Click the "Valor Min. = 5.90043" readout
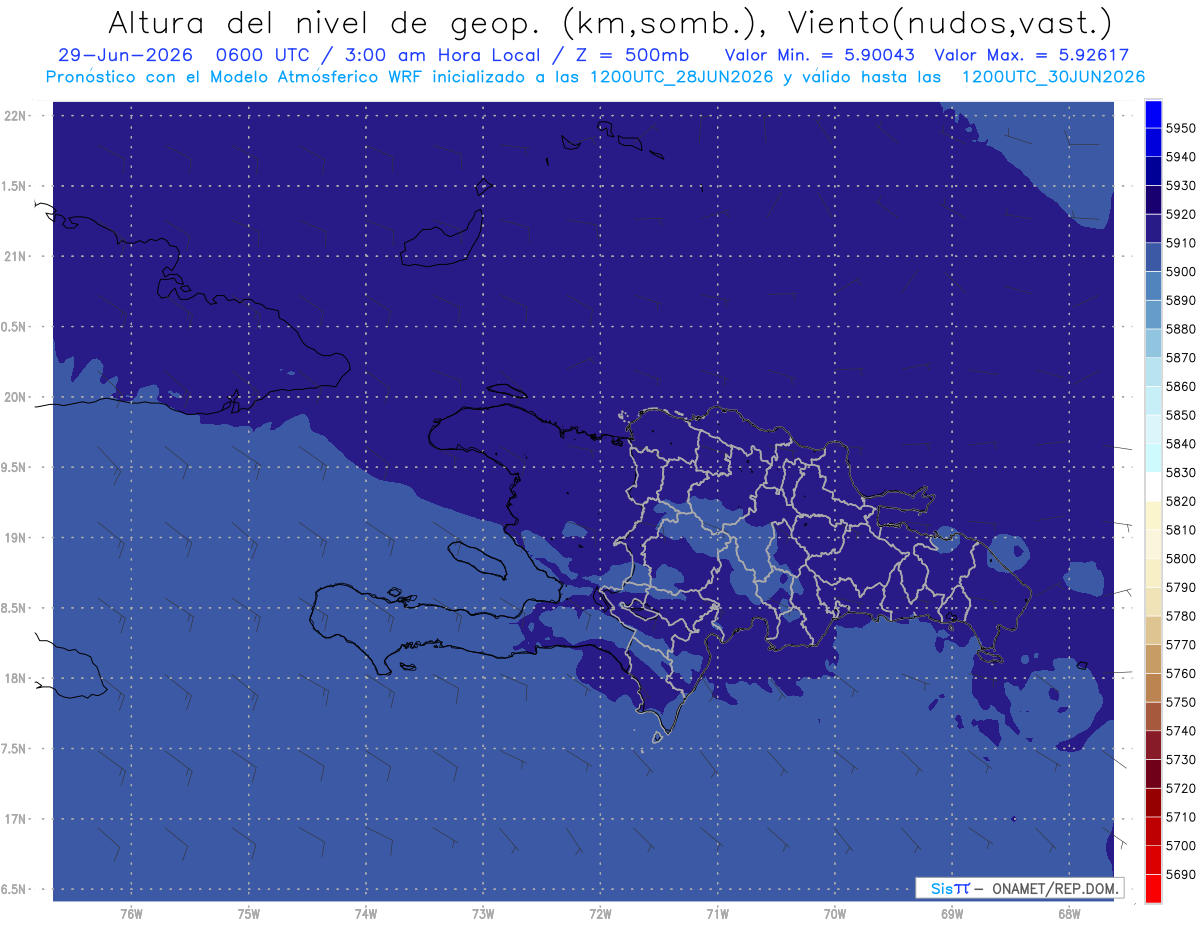Screen dimensions: 1200x927 pyautogui.click(x=820, y=56)
